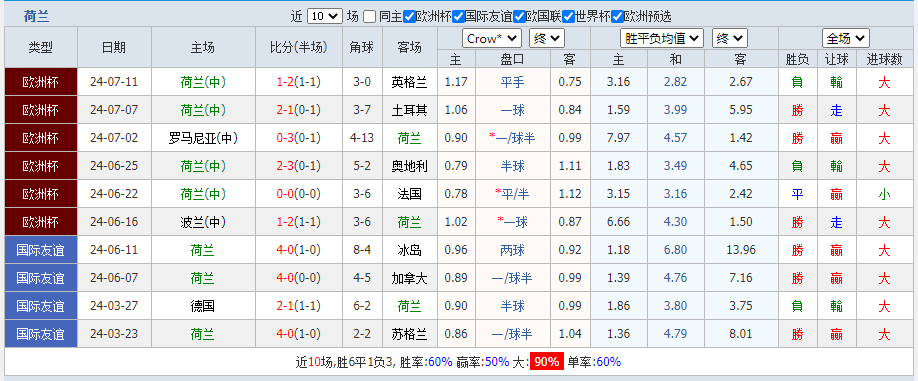Screen dimensions: 918x381
Task: Click the 欧洲杯 type cell for 24-07-11
Action: click(40, 82)
